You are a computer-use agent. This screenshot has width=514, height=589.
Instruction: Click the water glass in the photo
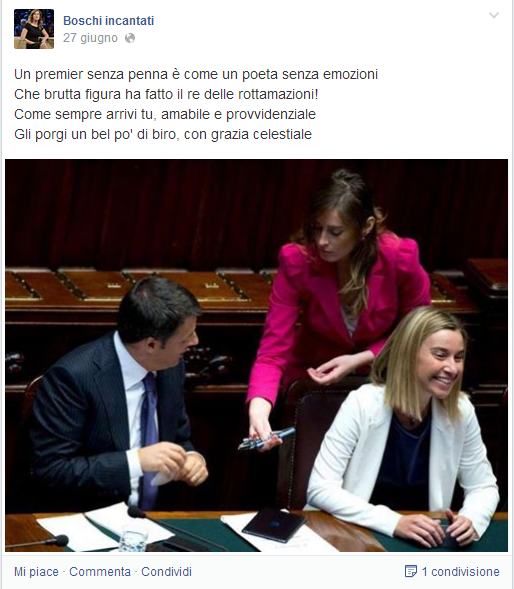pos(134,538)
